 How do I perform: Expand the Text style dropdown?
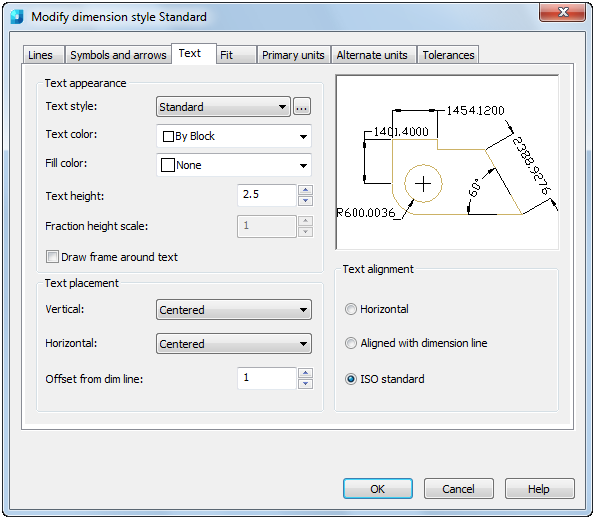[223, 106]
